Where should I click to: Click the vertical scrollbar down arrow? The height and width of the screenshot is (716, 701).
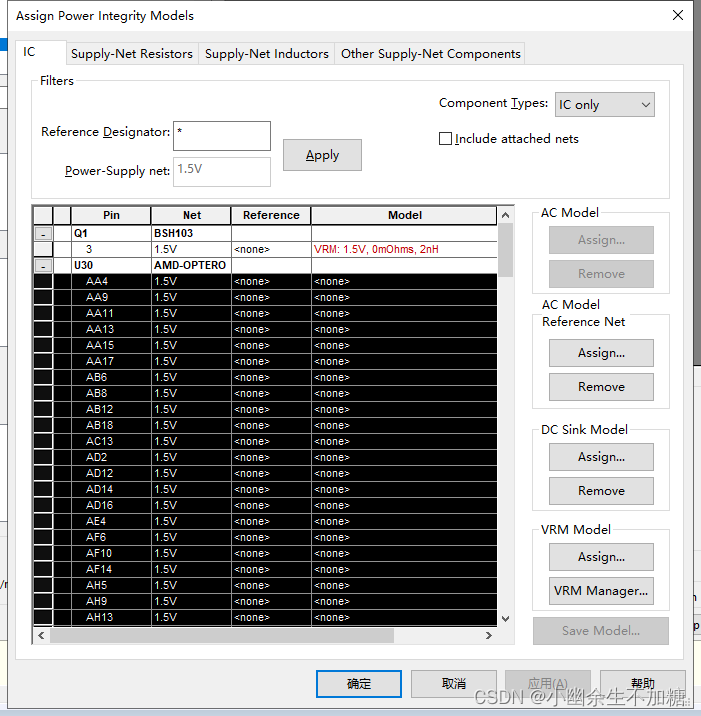pos(505,619)
